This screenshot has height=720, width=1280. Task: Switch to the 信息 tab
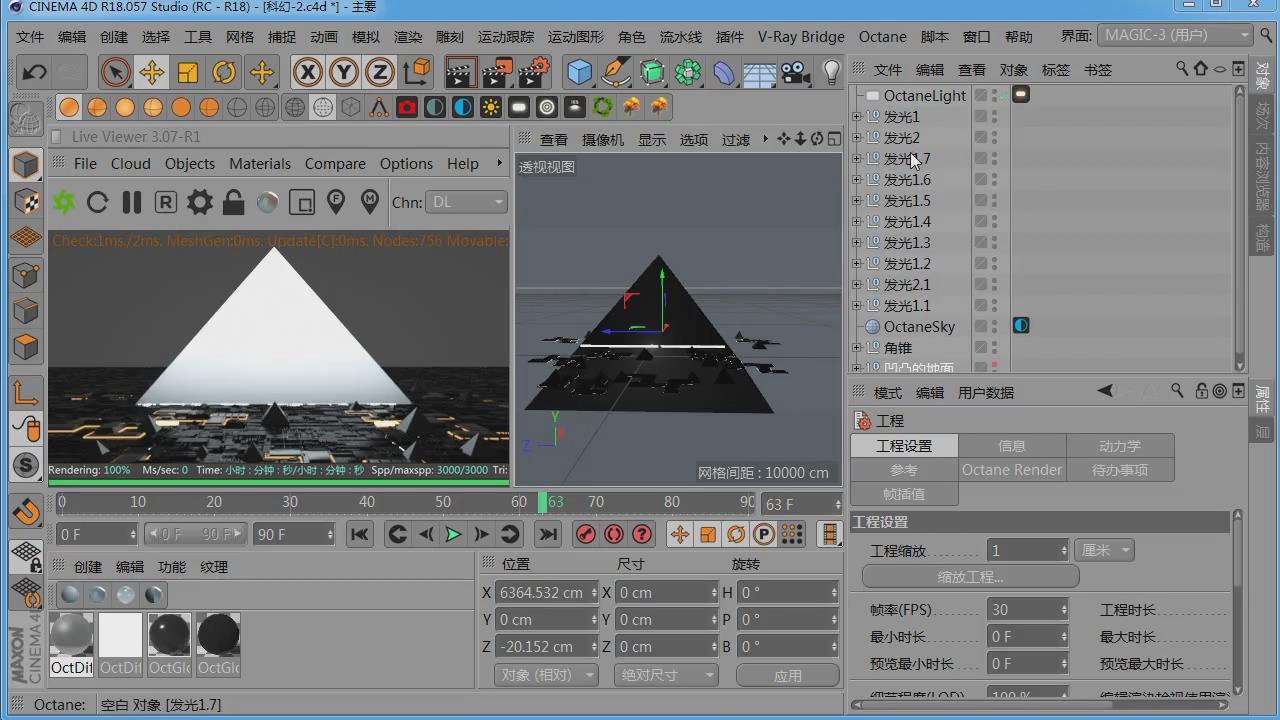click(x=1012, y=446)
